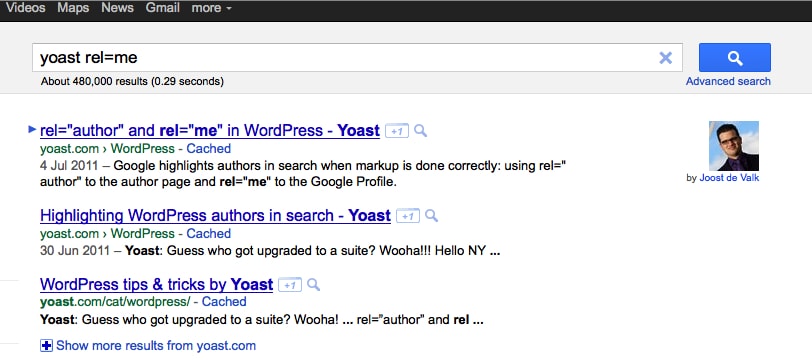
Task: Open Joost de Valk author profile link
Action: [729, 178]
